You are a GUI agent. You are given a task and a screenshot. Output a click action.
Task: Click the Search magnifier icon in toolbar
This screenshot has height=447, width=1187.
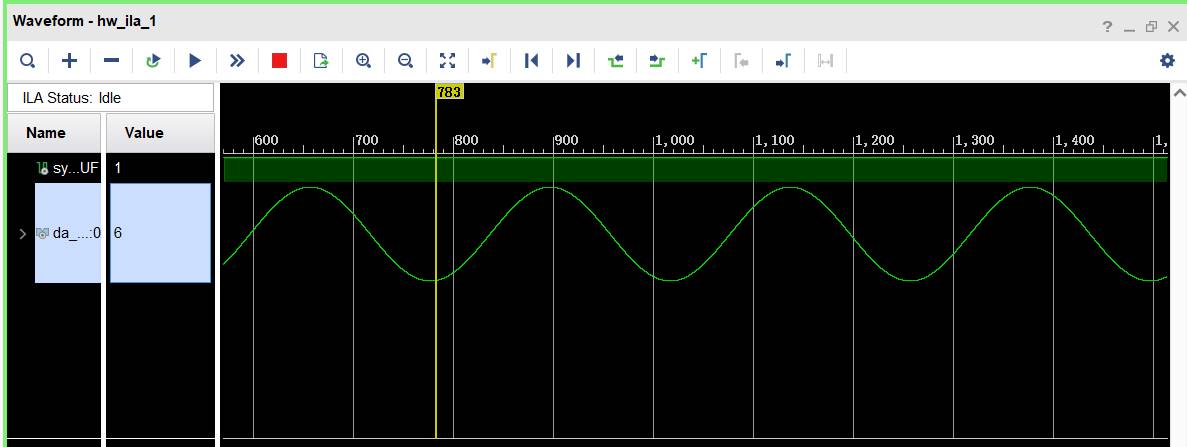(27, 61)
